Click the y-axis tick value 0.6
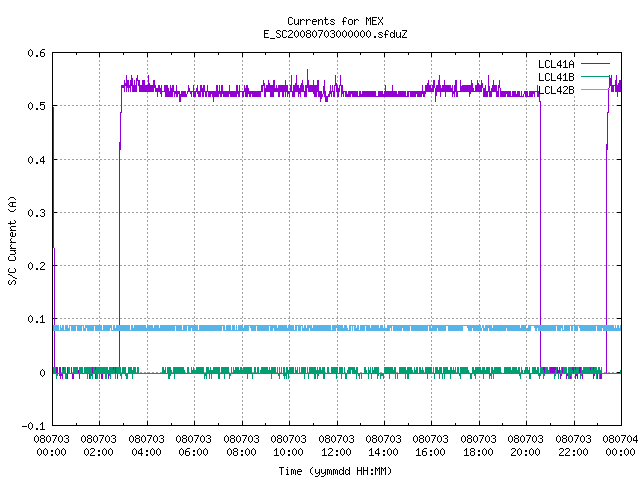 tap(36, 53)
